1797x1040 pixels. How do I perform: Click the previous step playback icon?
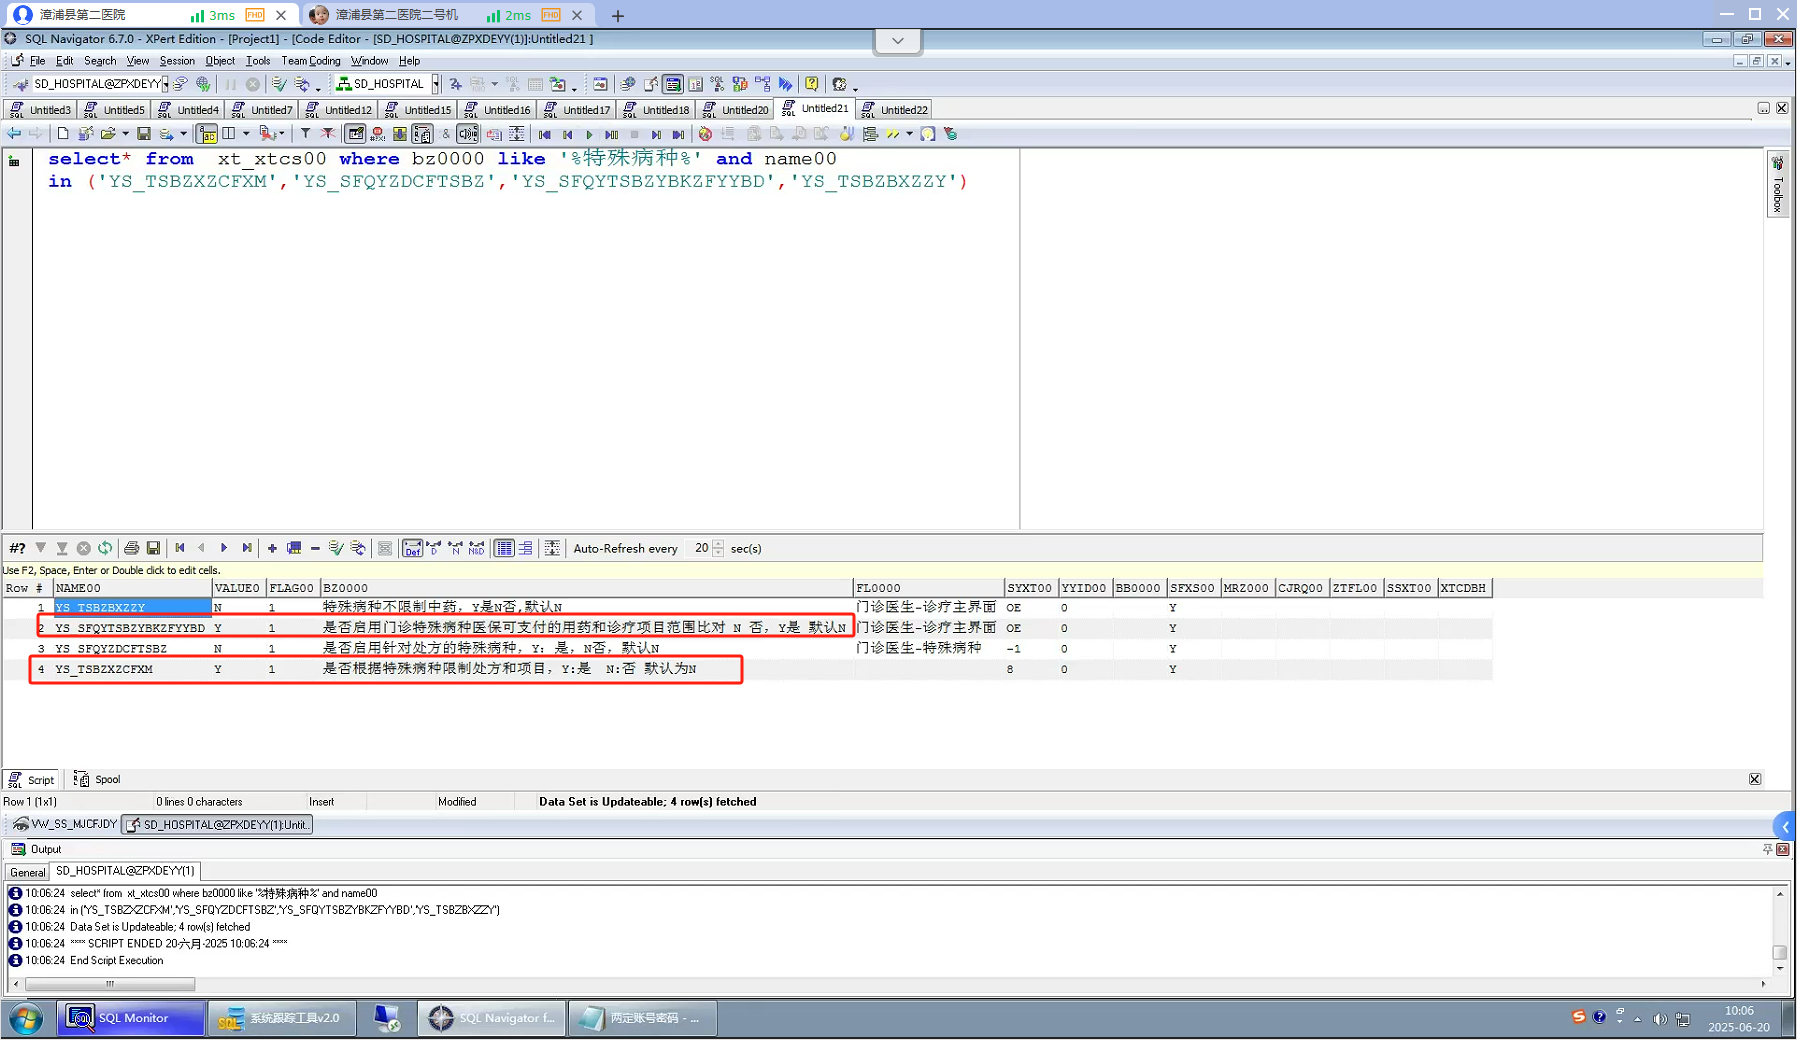(x=567, y=134)
